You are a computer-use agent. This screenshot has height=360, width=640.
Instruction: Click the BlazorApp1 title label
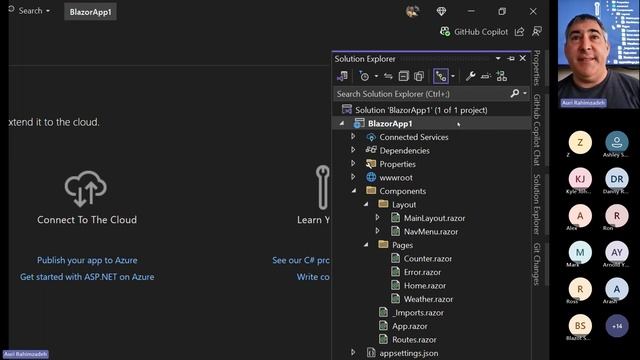click(90, 12)
